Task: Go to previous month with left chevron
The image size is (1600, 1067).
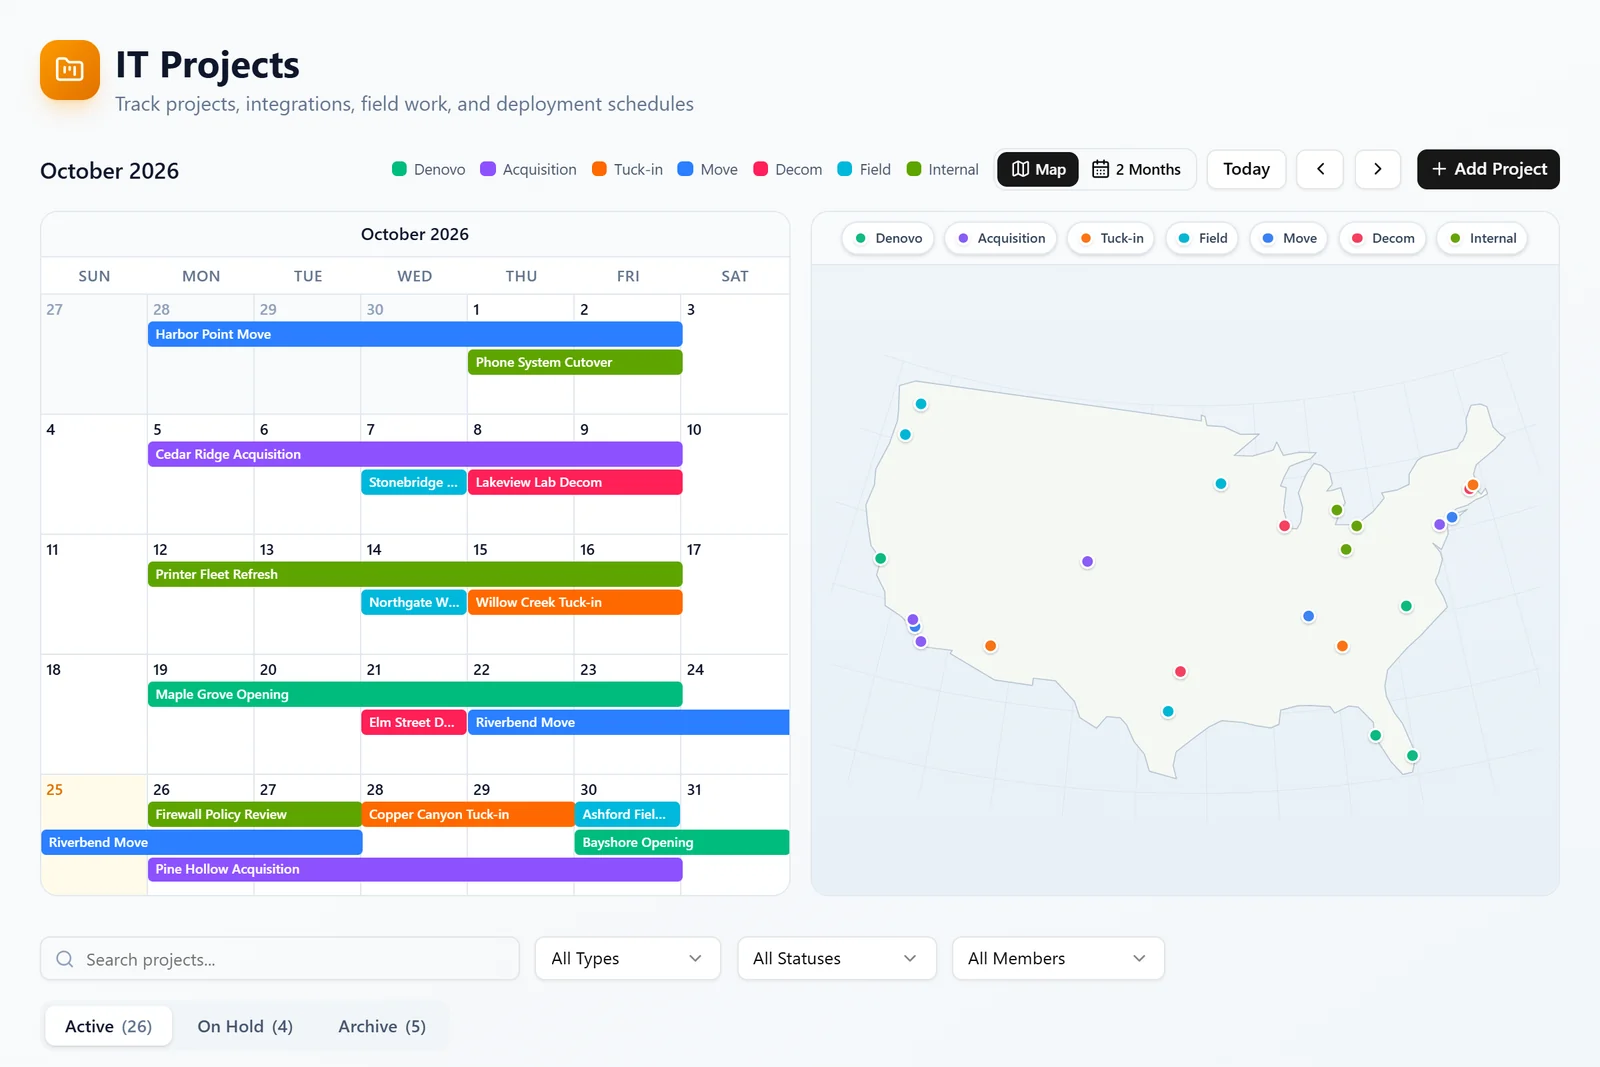Action: 1320,169
